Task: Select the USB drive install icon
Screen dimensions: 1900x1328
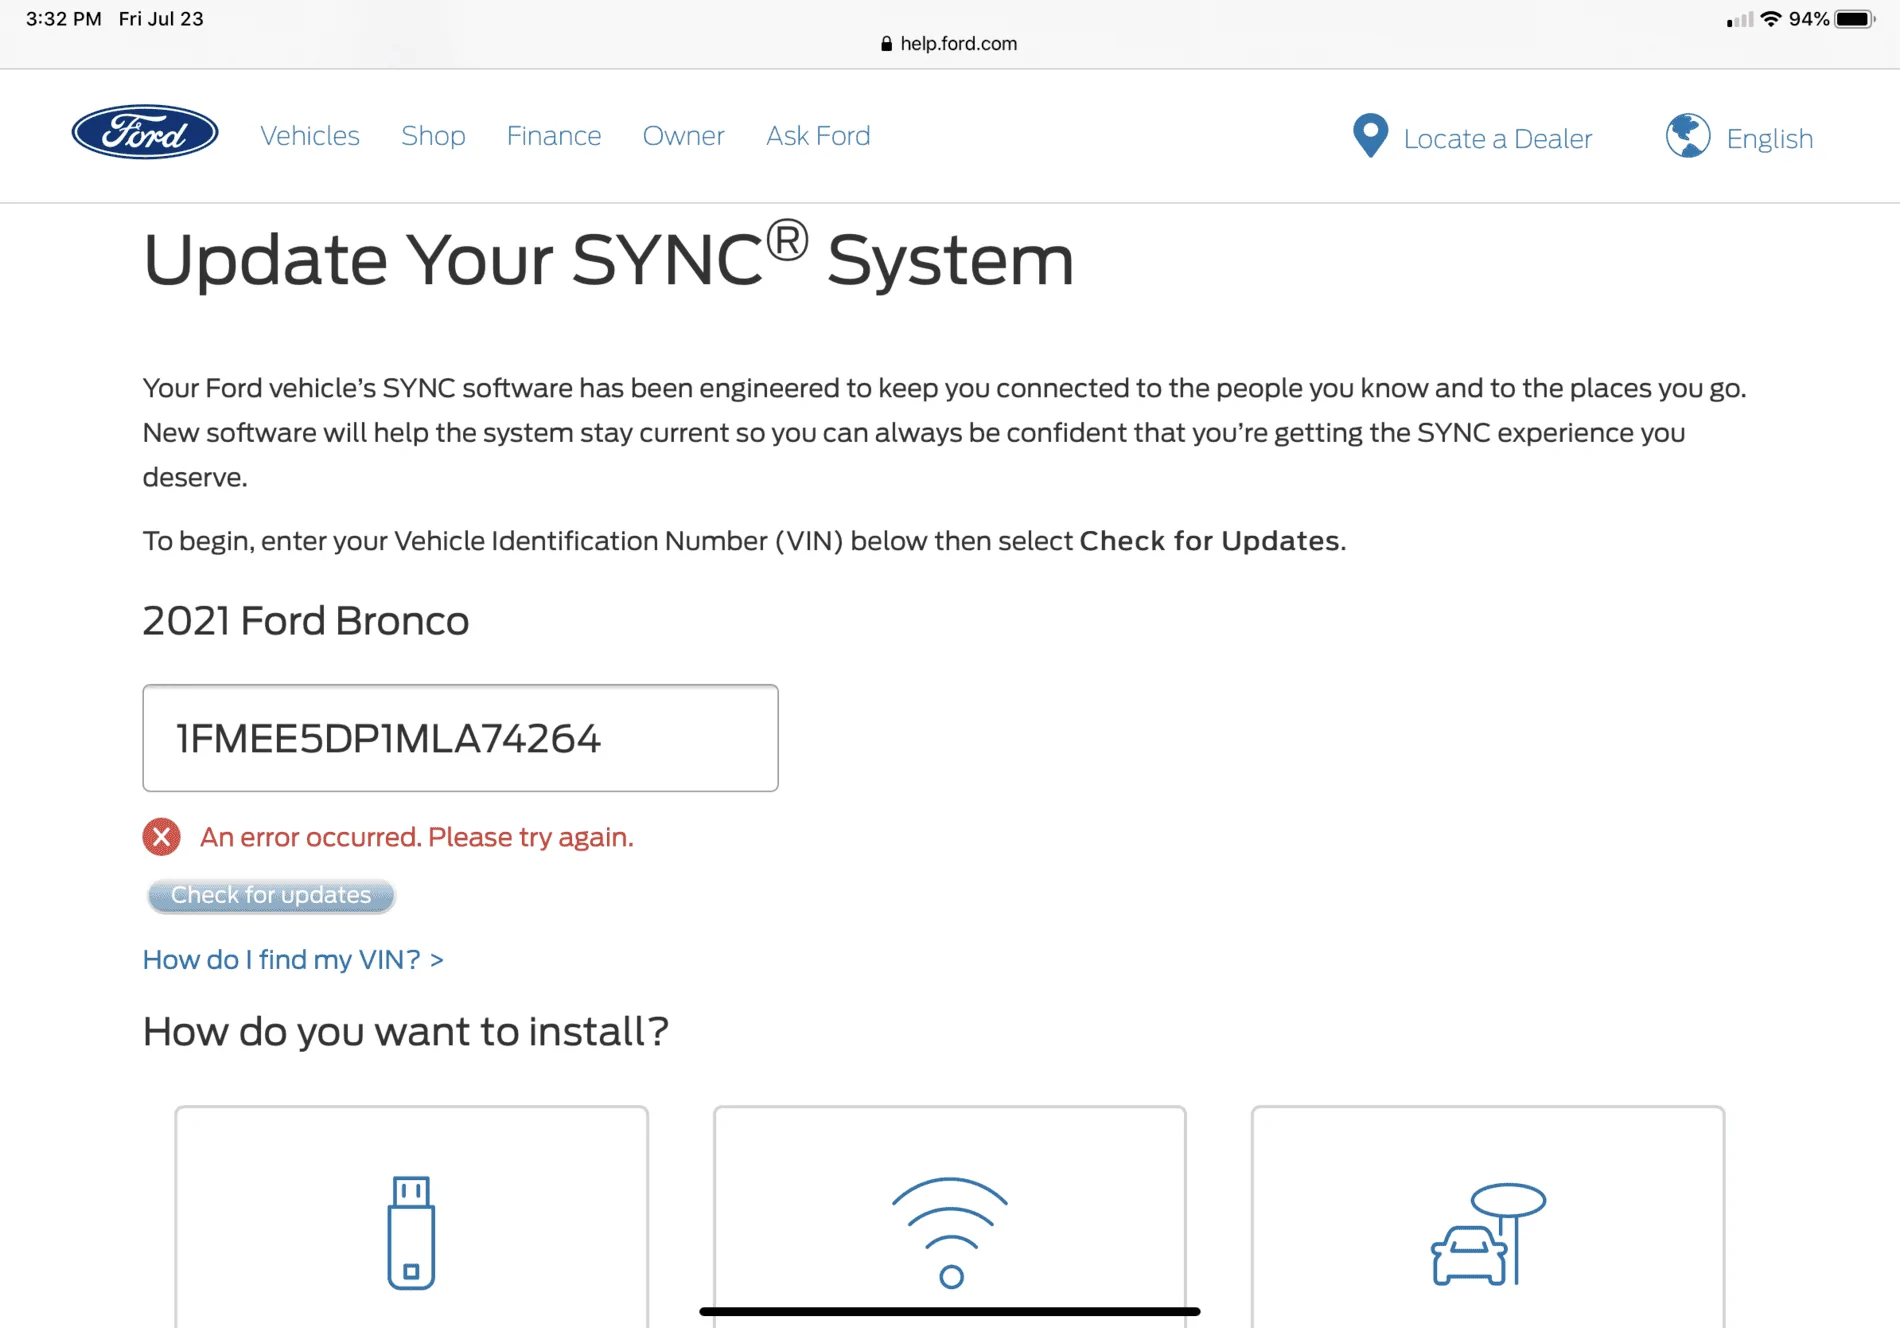Action: tap(411, 1233)
